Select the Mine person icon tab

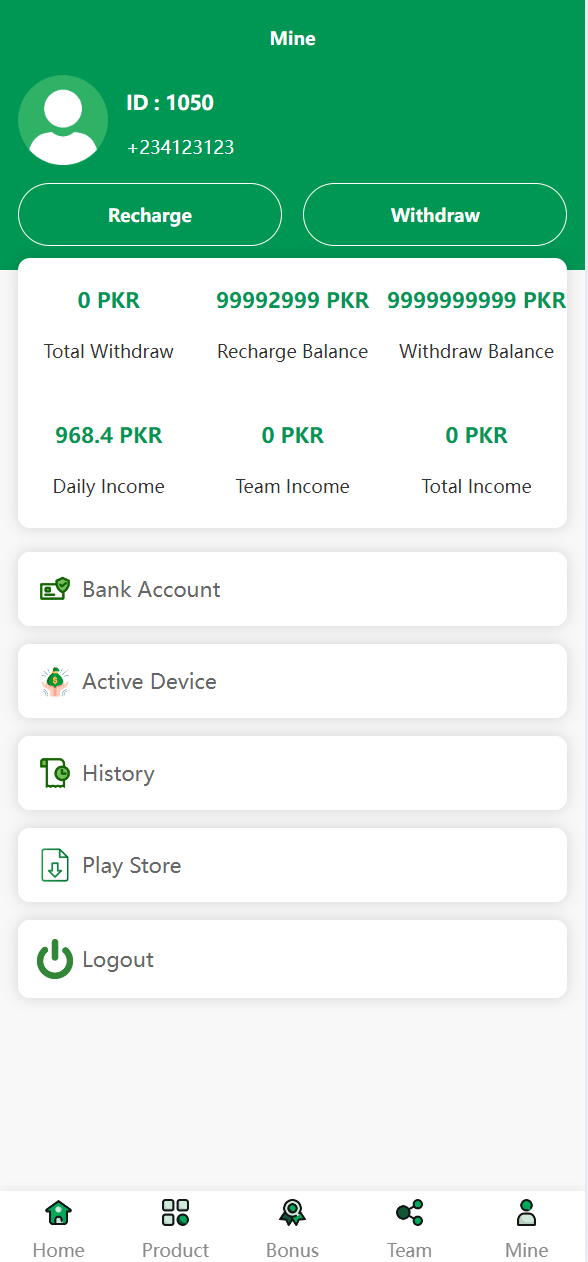tap(526, 1213)
